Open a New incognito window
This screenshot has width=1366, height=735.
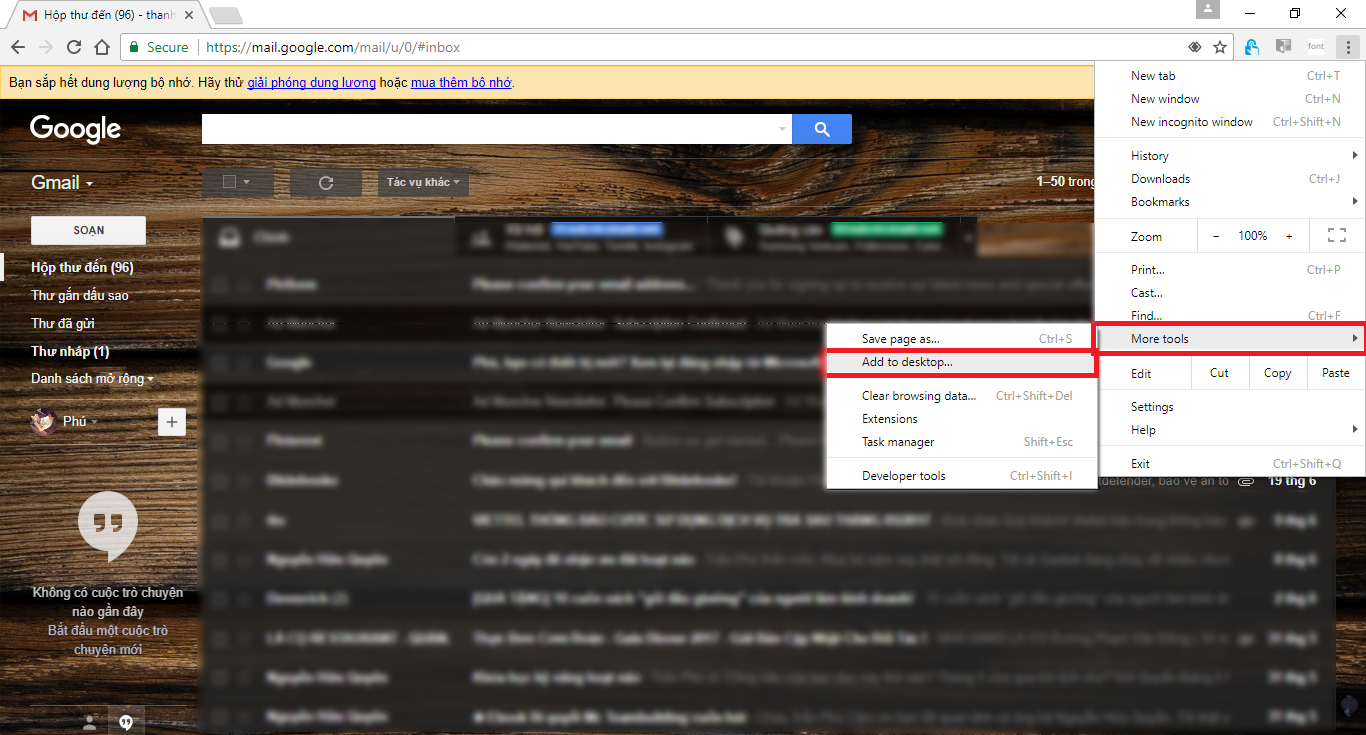pos(1230,122)
